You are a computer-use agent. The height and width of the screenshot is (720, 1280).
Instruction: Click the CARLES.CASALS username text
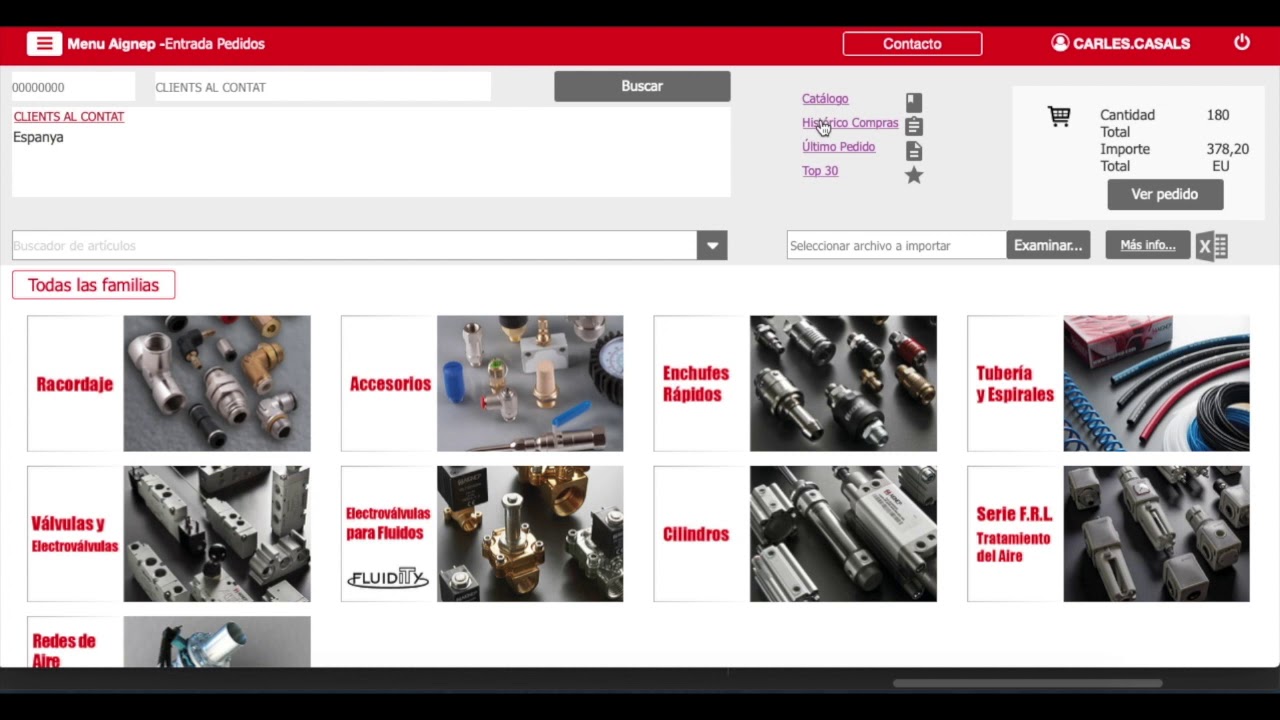point(1131,44)
